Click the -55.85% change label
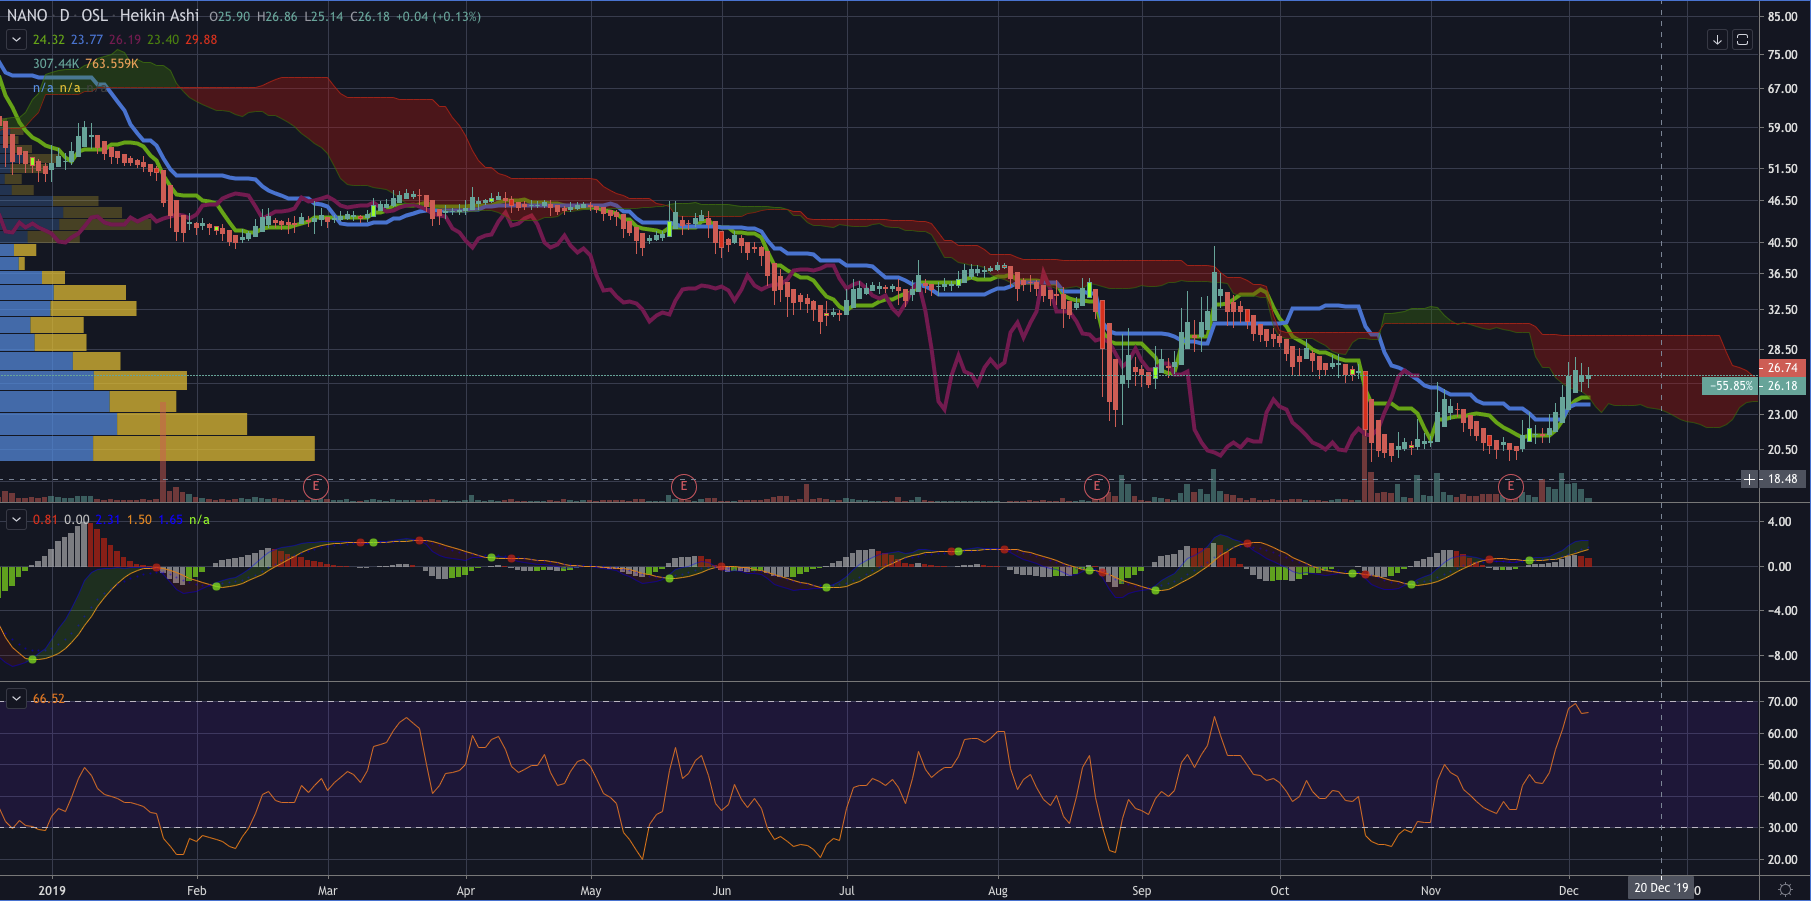Screen dimensions: 1811x901 (1730, 386)
